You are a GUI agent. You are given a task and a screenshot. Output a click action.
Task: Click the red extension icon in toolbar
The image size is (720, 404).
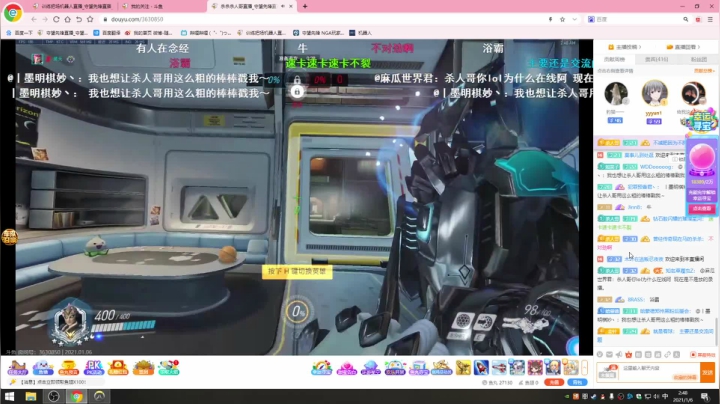[698, 19]
